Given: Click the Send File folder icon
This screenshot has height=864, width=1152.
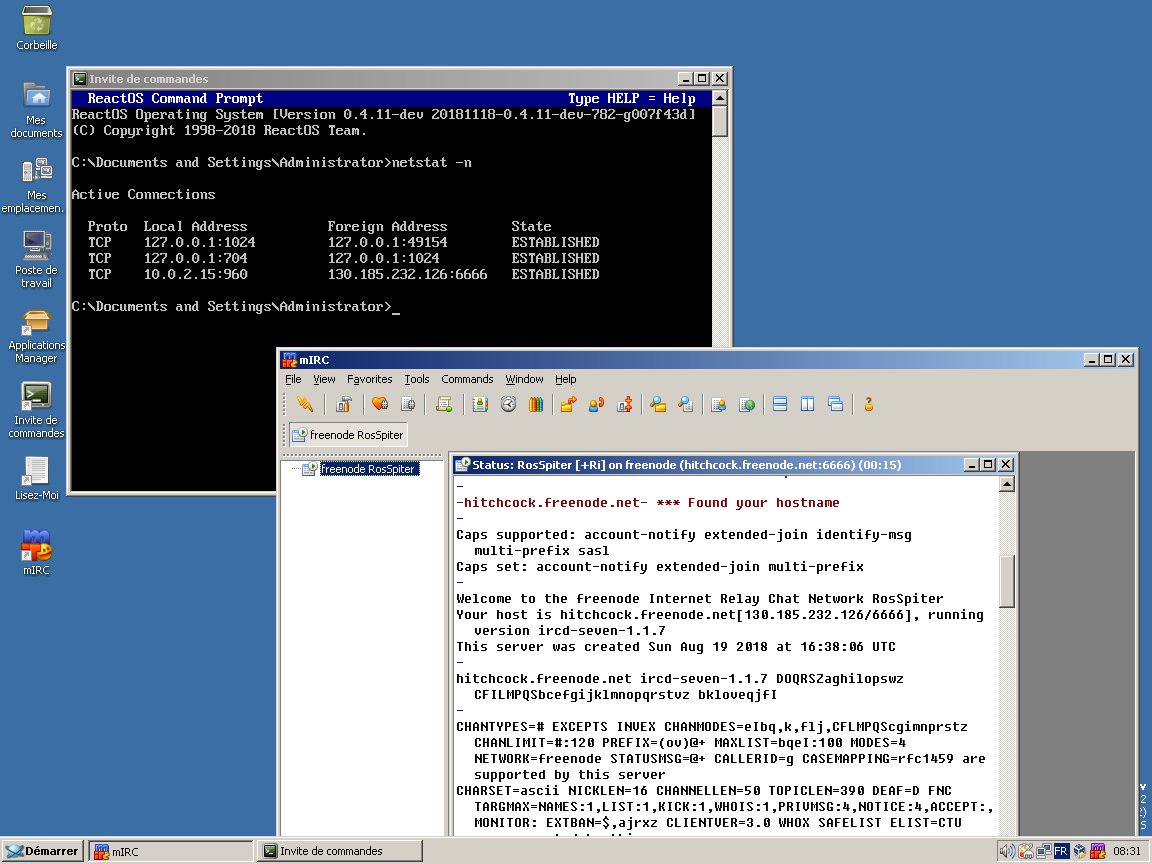Looking at the screenshot, I should pyautogui.click(x=569, y=404).
